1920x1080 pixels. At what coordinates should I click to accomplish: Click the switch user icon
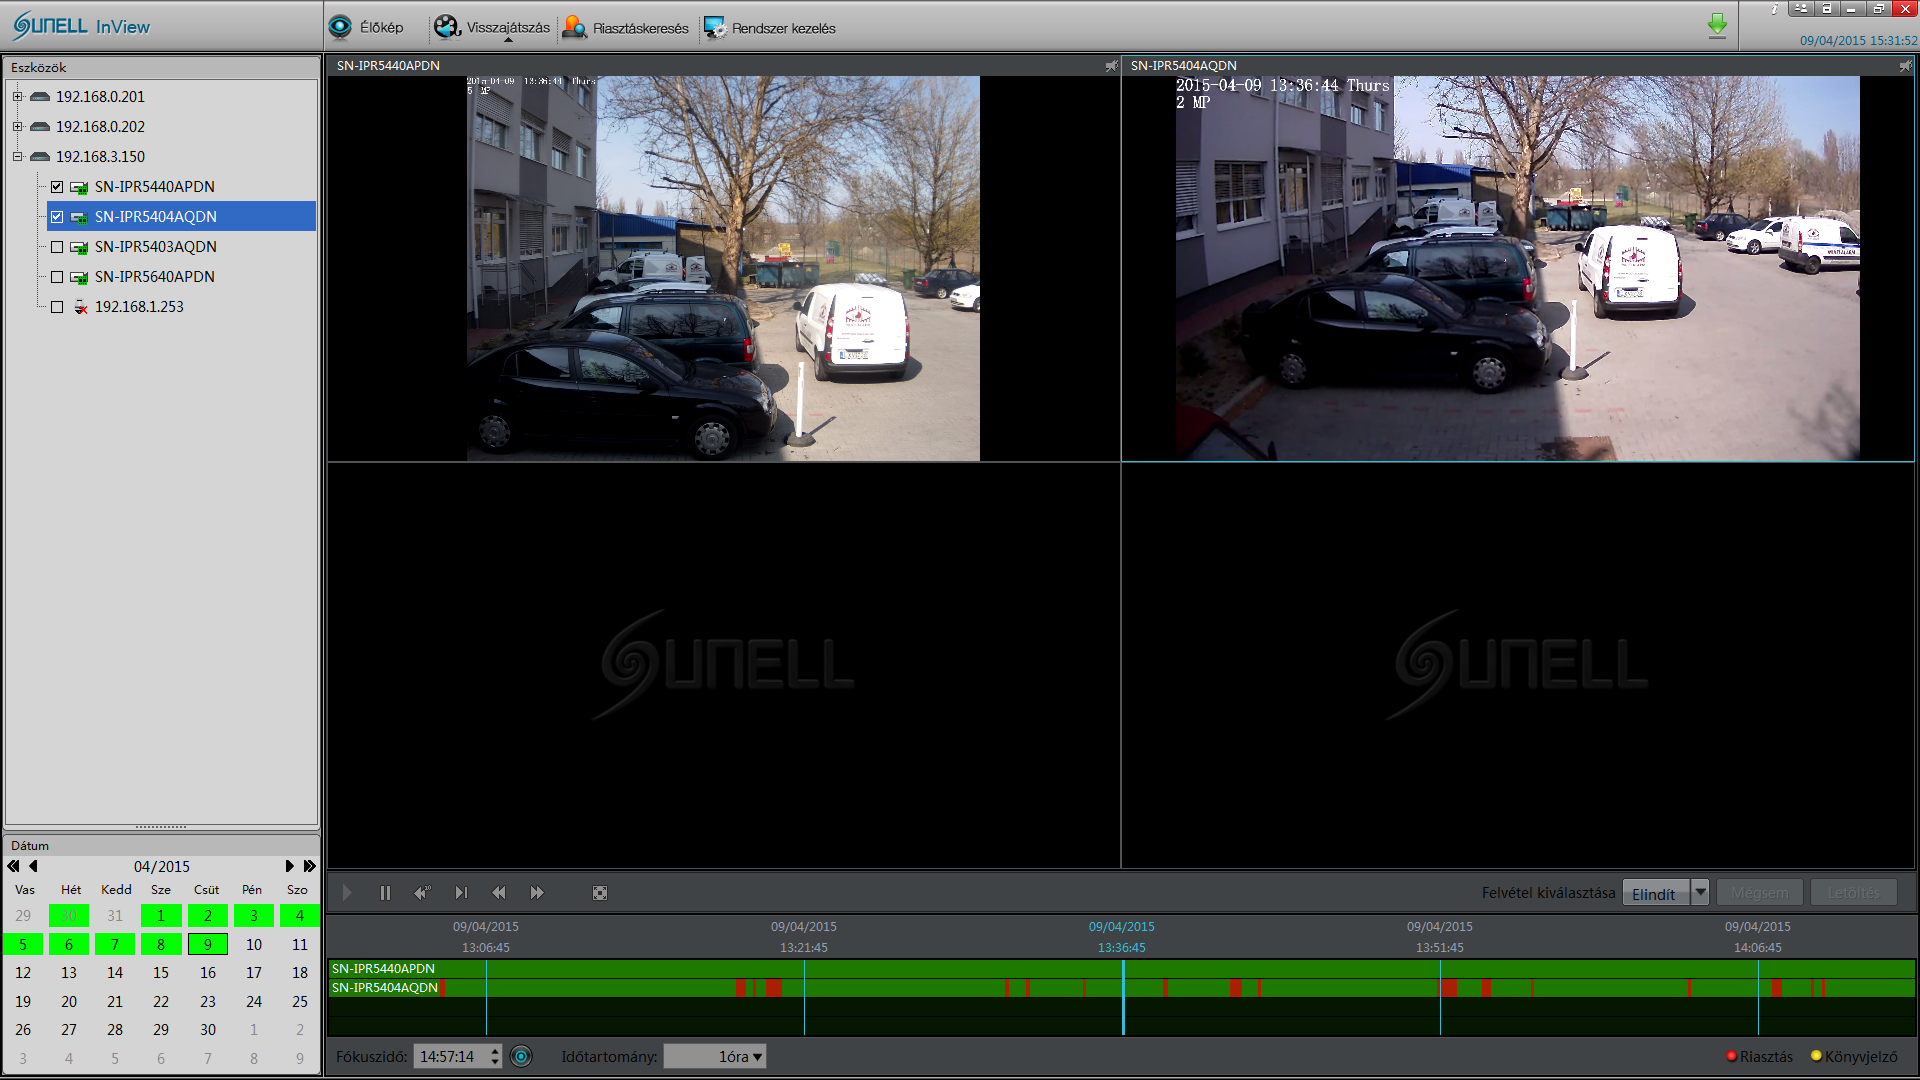point(1802,9)
